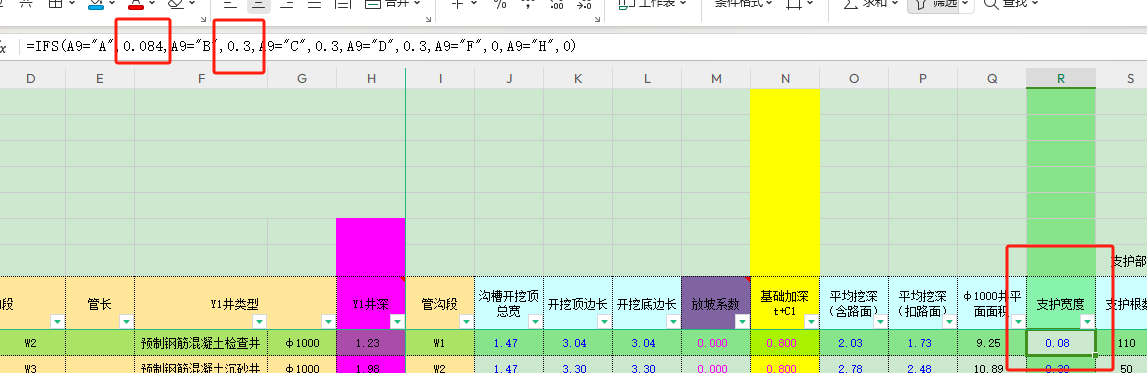Open filter arrow for 管长 column
Image resolution: width=1147 pixels, height=373 pixels.
127,321
